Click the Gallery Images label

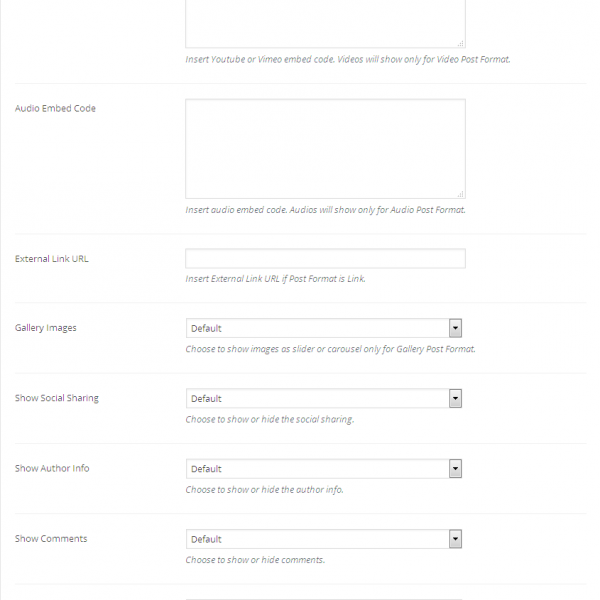[46, 328]
